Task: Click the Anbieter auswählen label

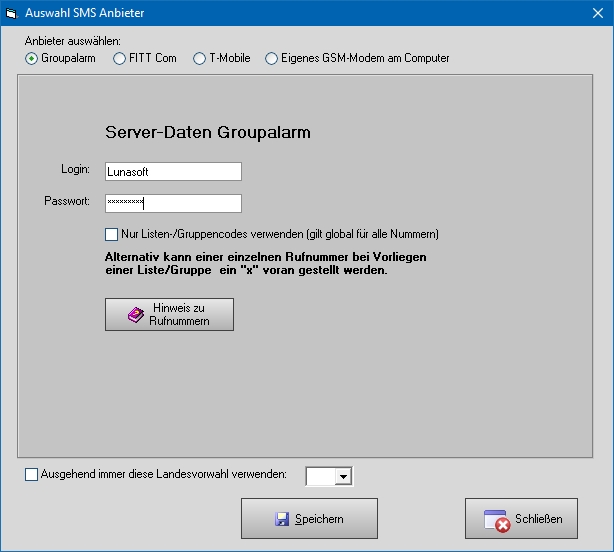Action: coord(73,41)
